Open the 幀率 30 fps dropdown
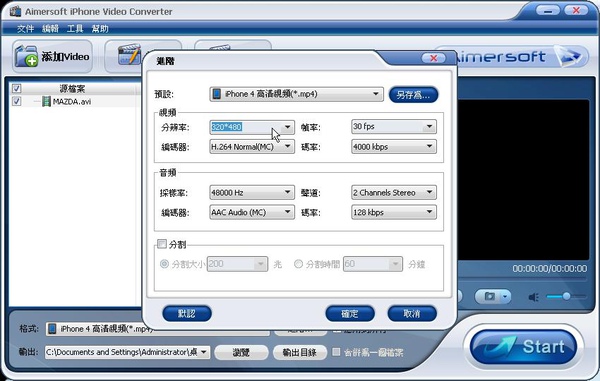Viewport: 600px width, 381px height. point(394,127)
